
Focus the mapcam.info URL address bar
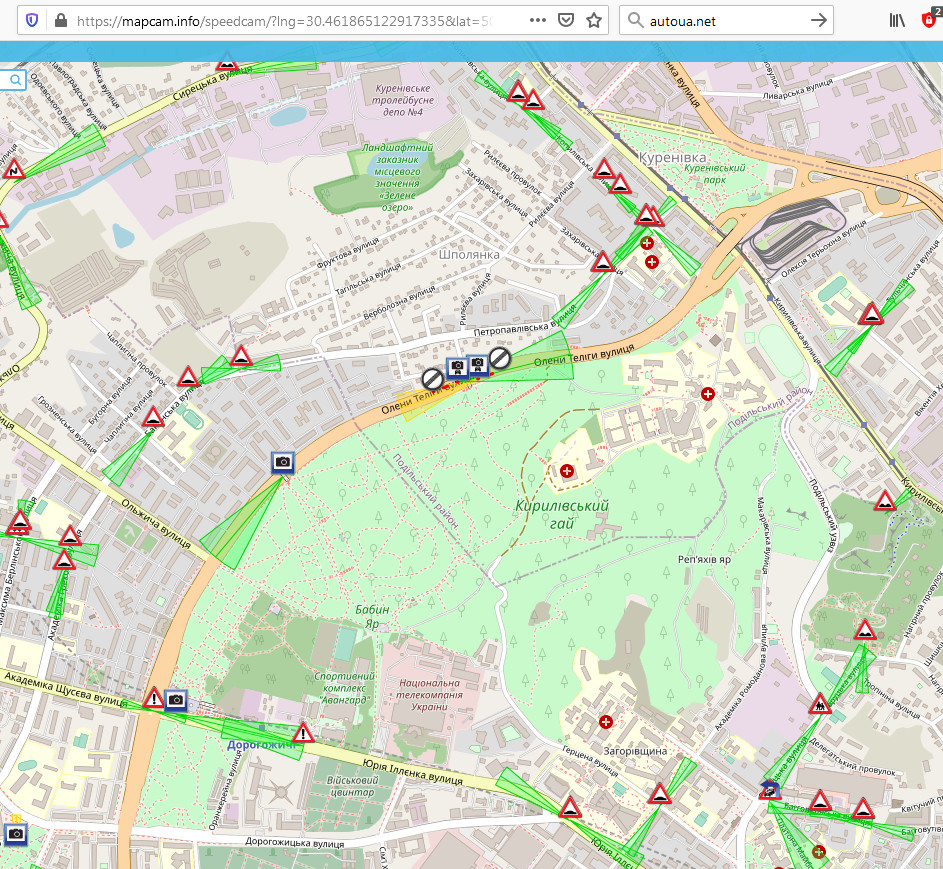(290, 20)
